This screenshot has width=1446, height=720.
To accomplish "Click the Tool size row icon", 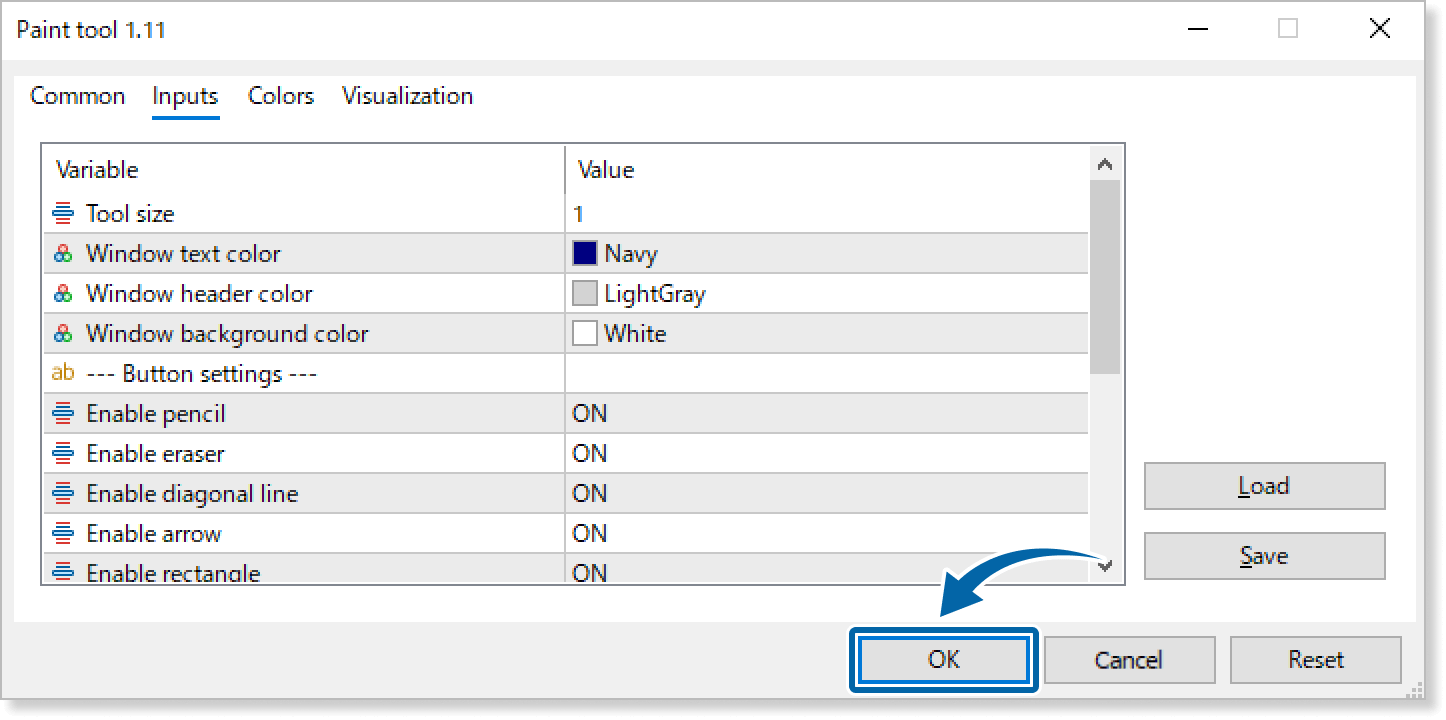I will [63, 213].
